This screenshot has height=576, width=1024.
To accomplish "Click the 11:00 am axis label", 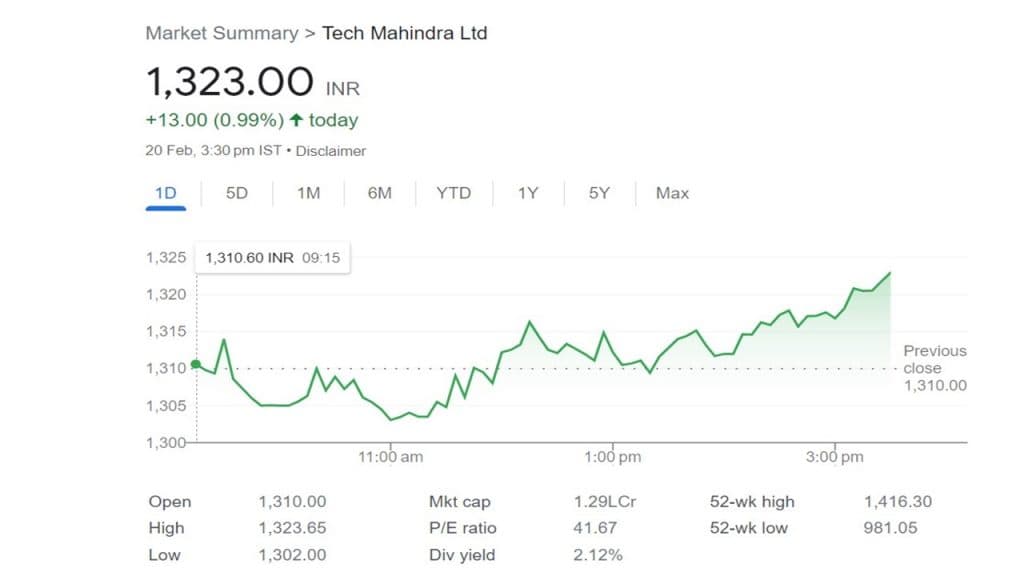I will [391, 457].
